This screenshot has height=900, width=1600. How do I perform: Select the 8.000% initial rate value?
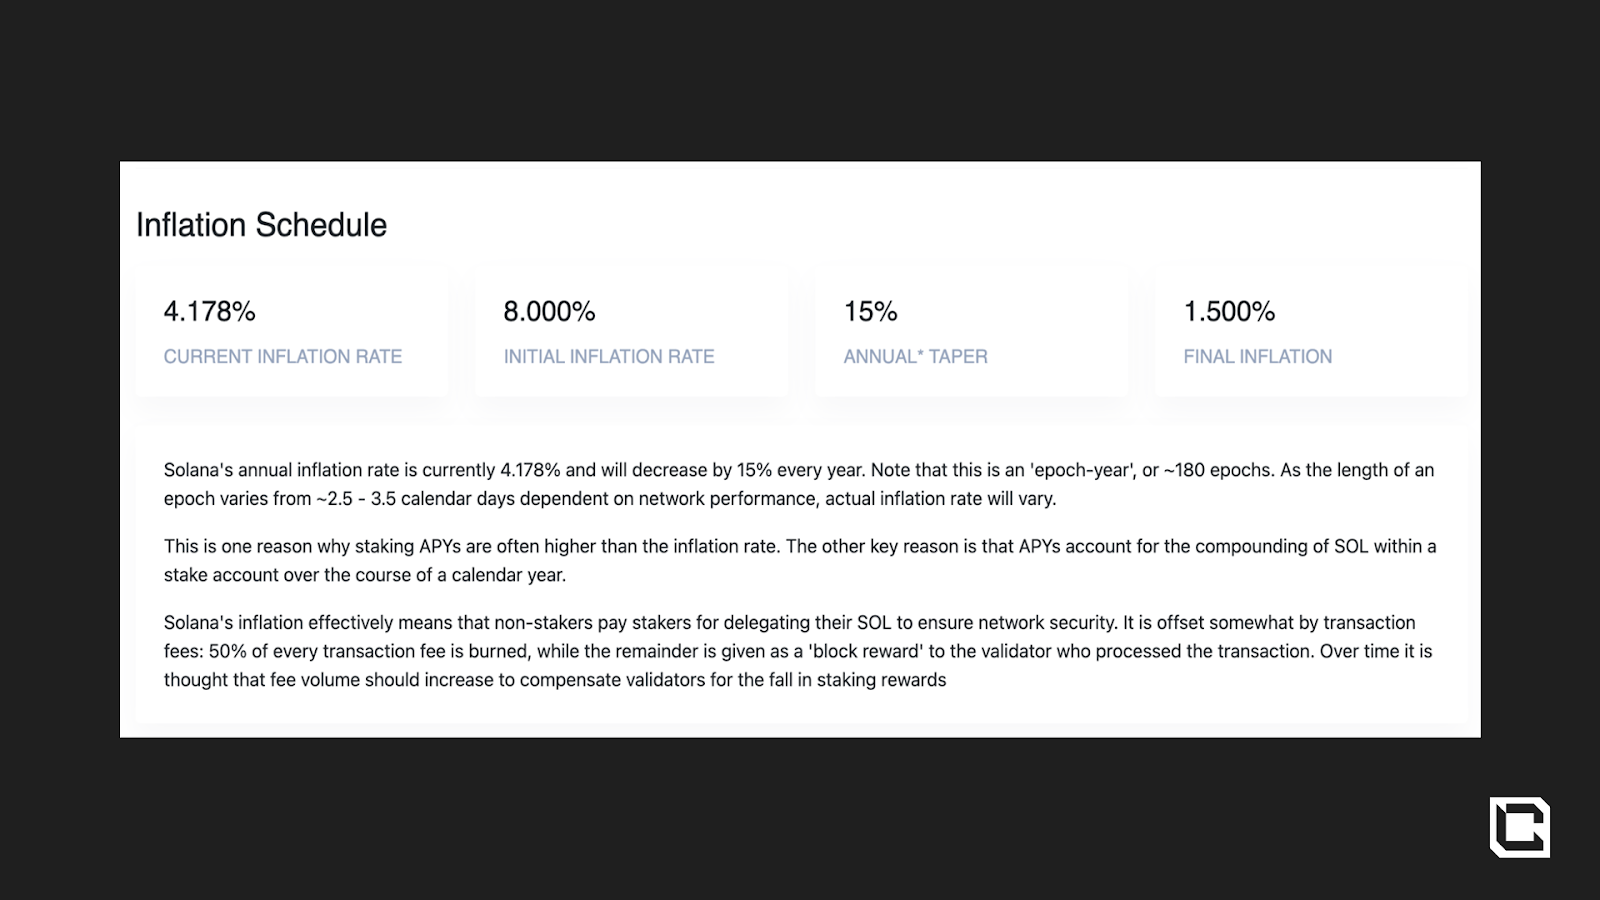(x=549, y=312)
